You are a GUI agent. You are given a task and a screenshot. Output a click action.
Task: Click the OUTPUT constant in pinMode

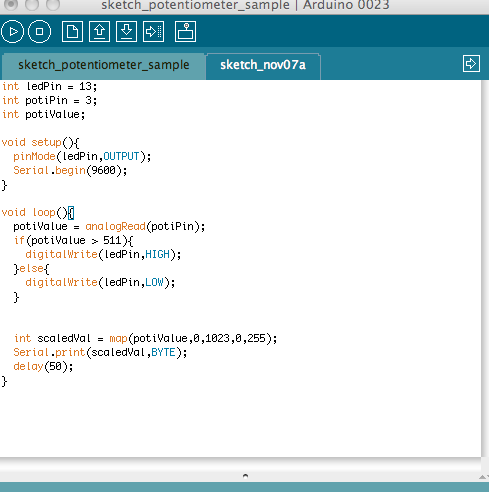point(121,156)
